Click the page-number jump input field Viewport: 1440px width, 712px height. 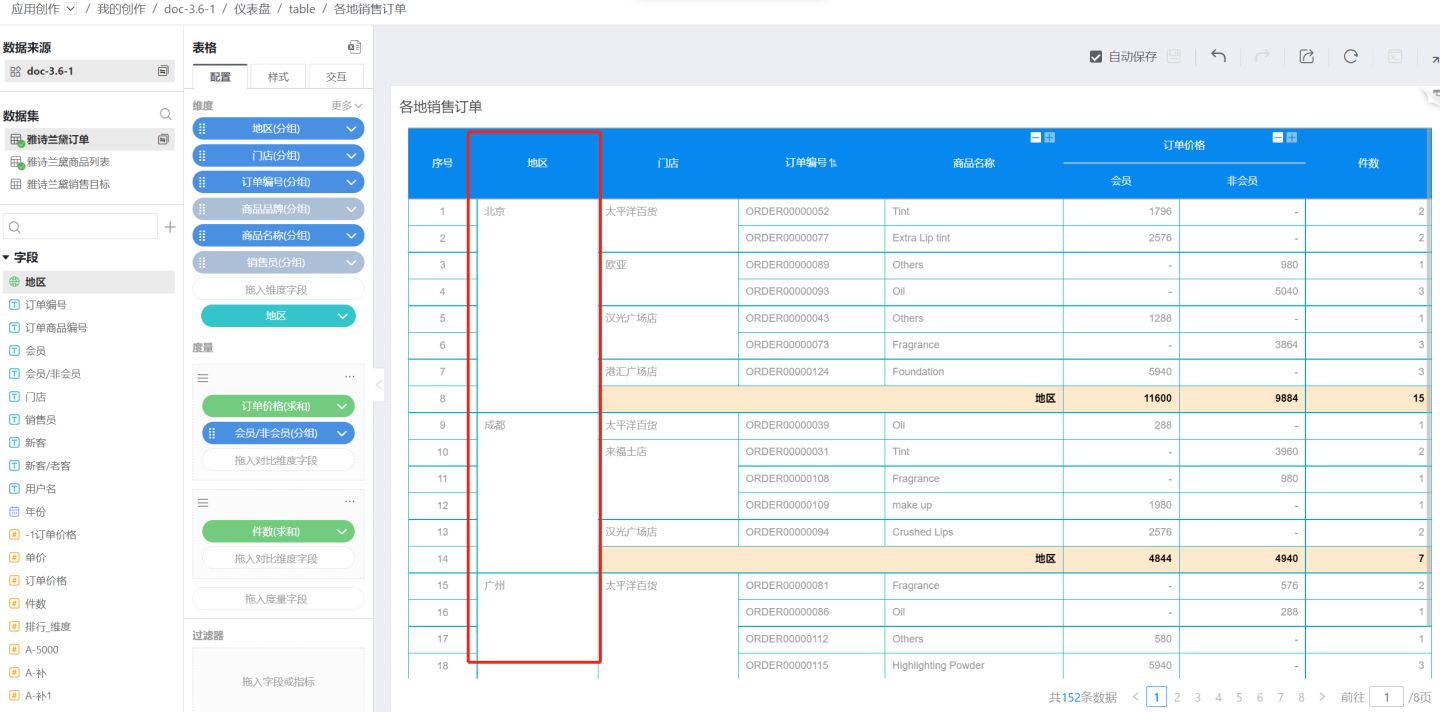(1386, 697)
